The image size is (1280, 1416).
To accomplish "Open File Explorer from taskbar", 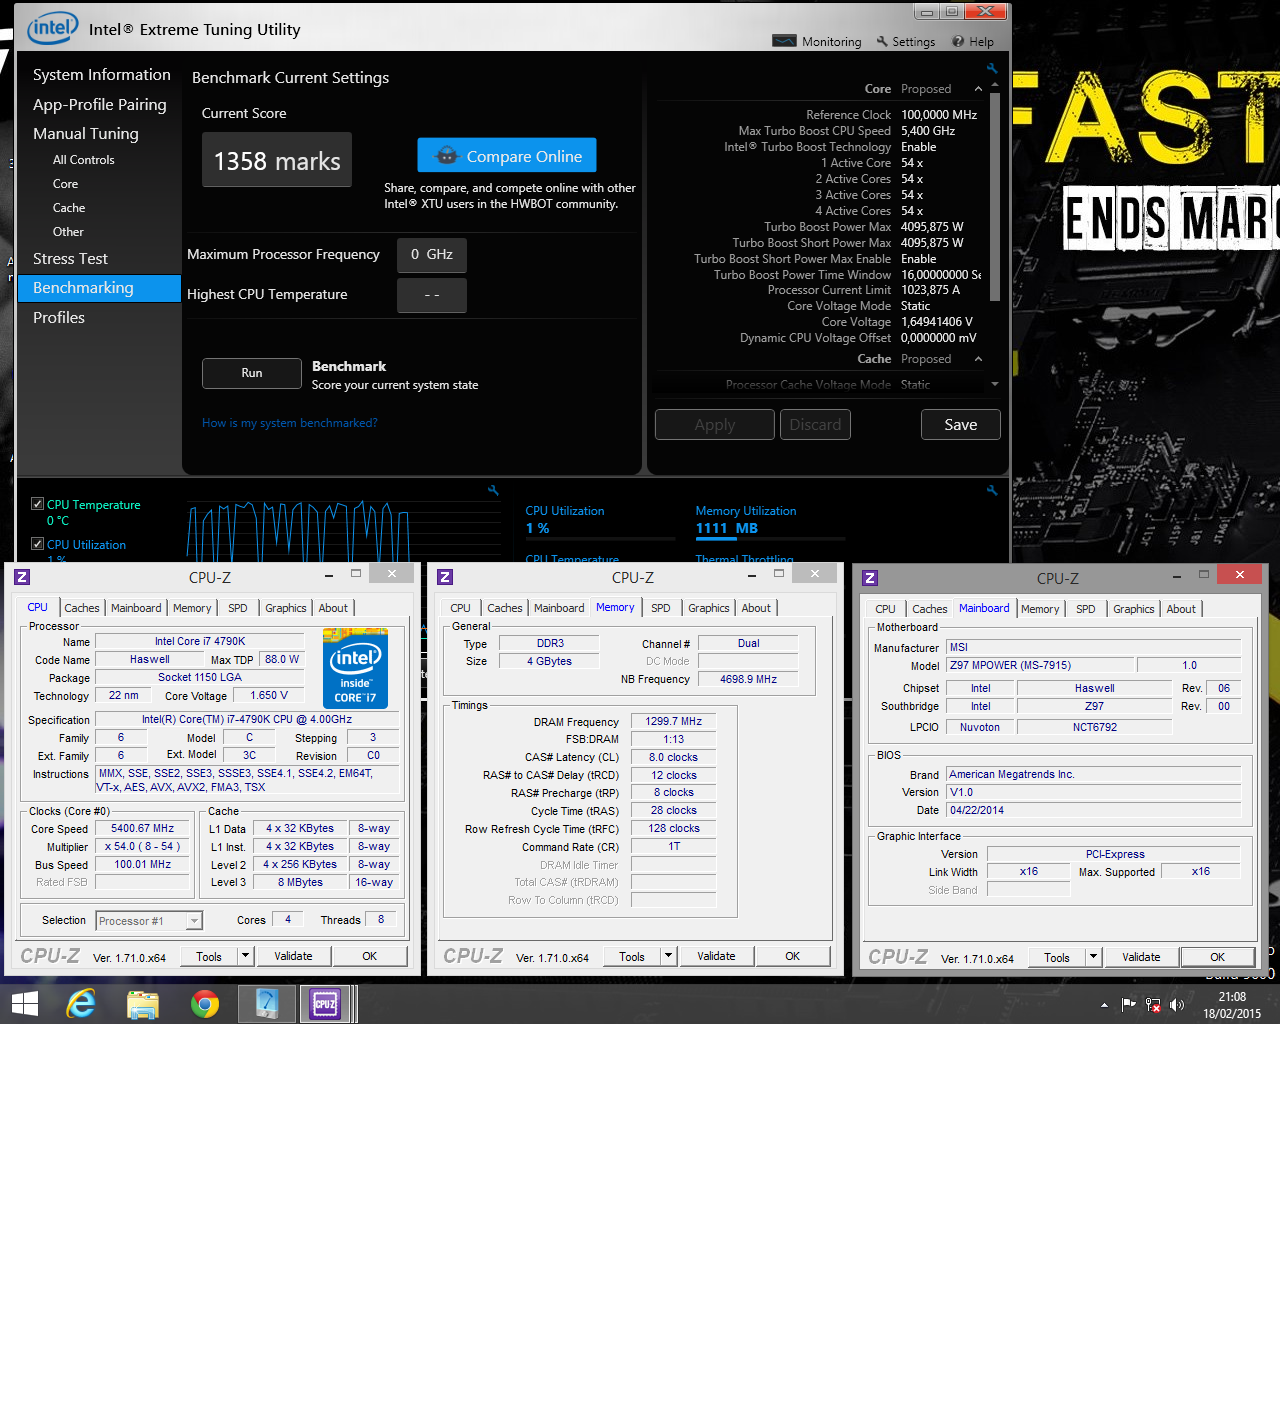I will pos(143,1004).
